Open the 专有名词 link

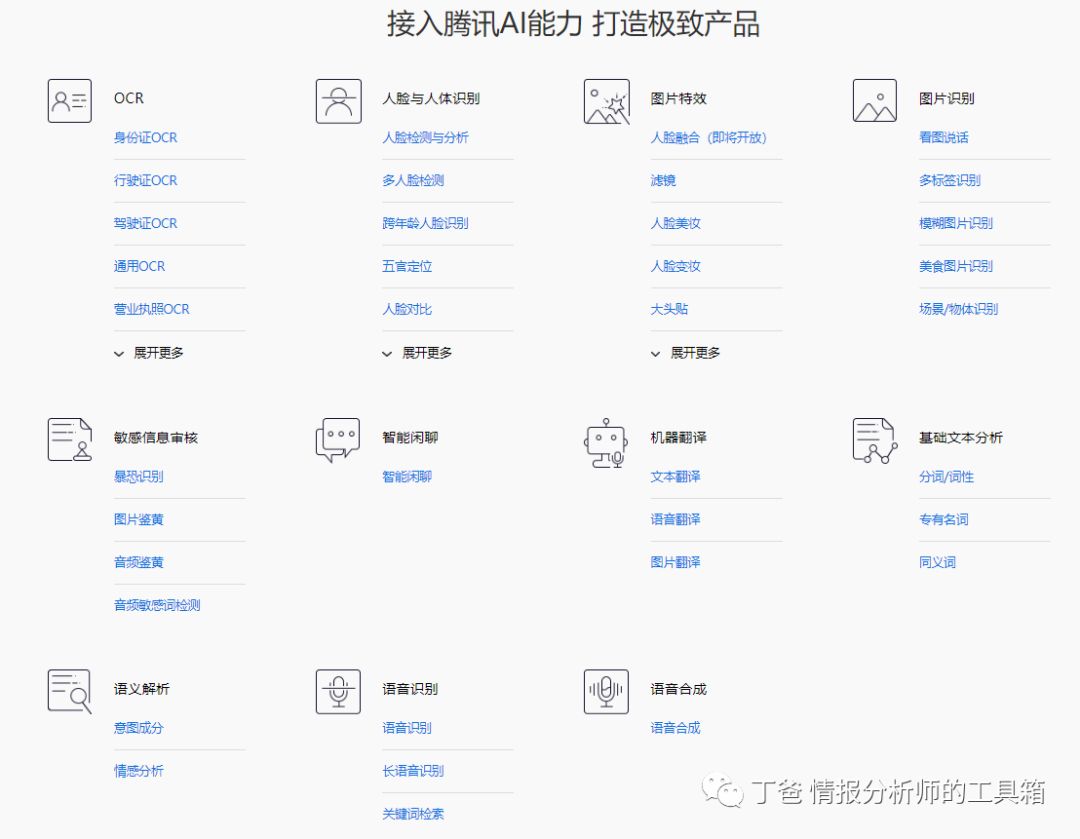[944, 519]
